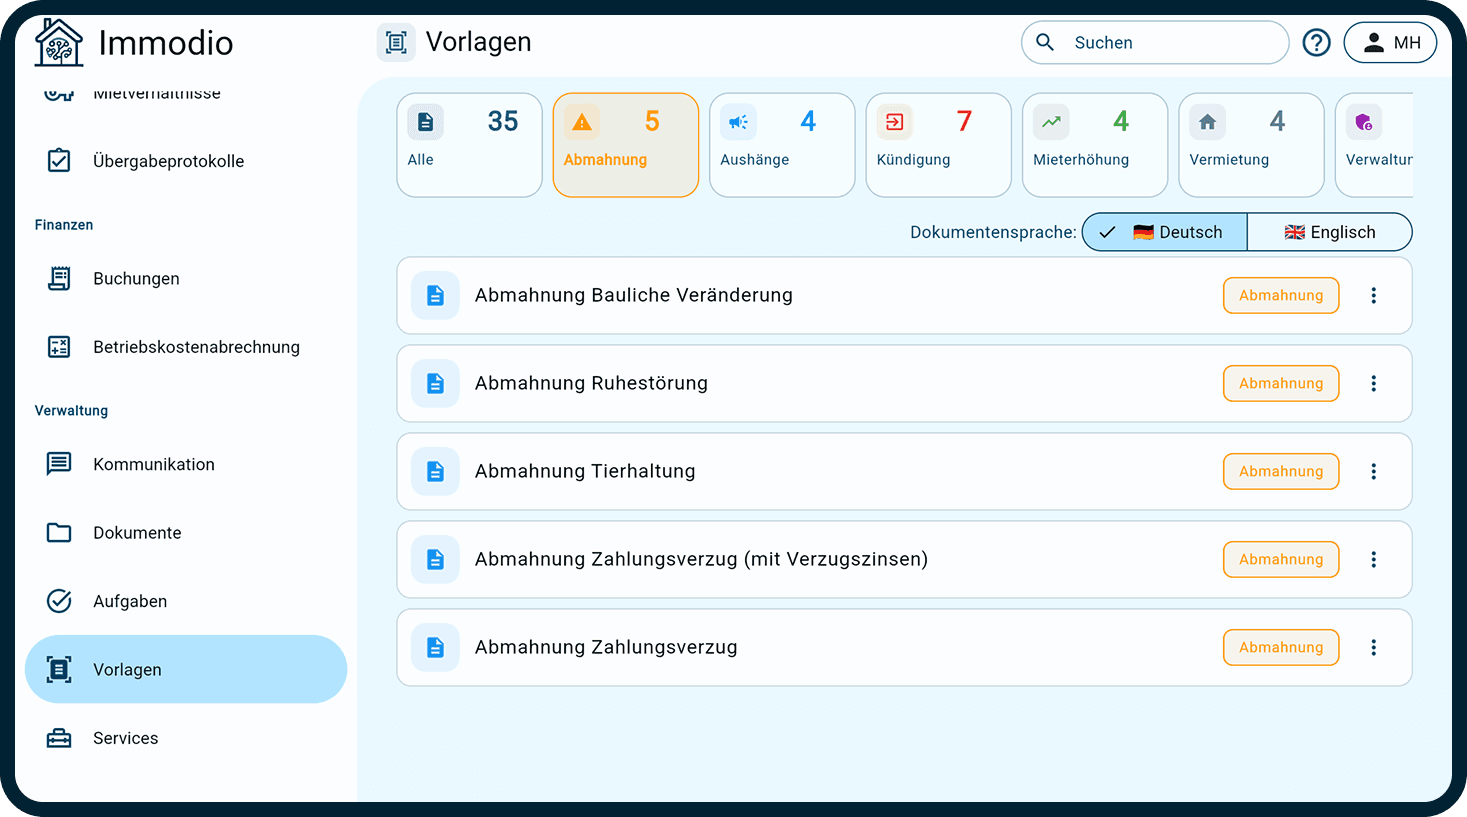
Task: Open Abmahnung Ruhestörung template
Action: click(x=904, y=384)
